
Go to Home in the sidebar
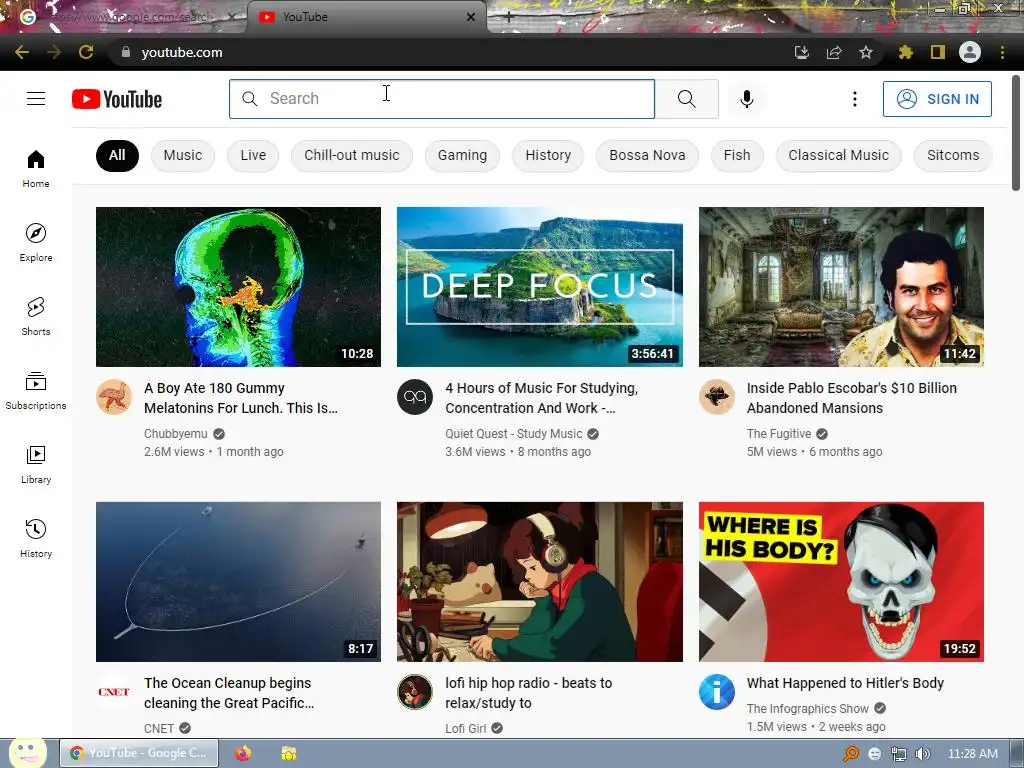point(36,168)
